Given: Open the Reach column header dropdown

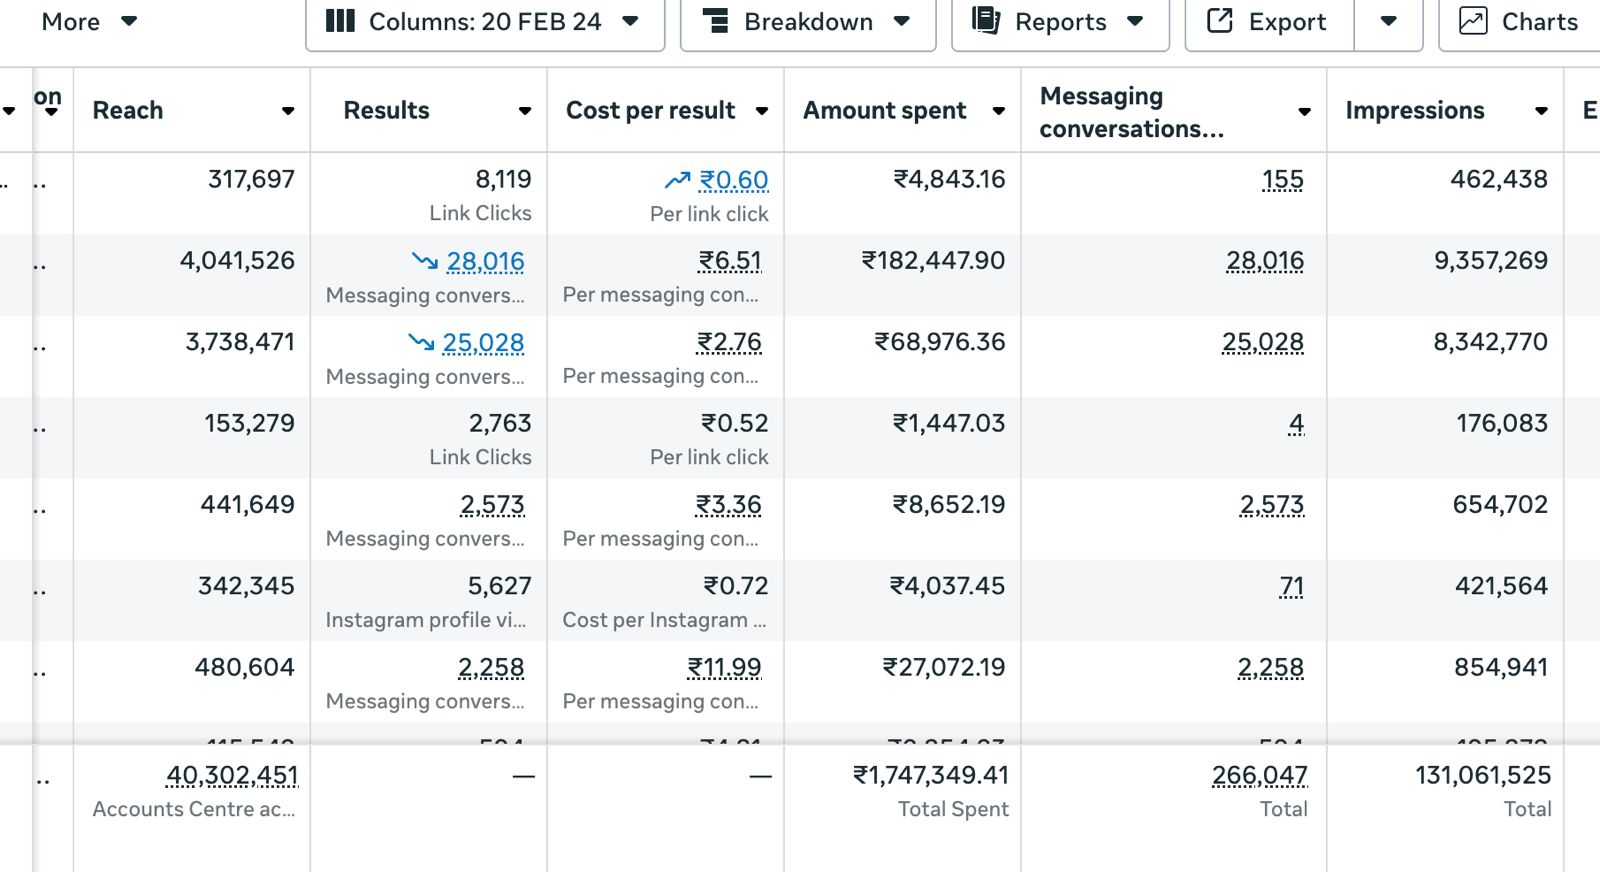Looking at the screenshot, I should (288, 111).
